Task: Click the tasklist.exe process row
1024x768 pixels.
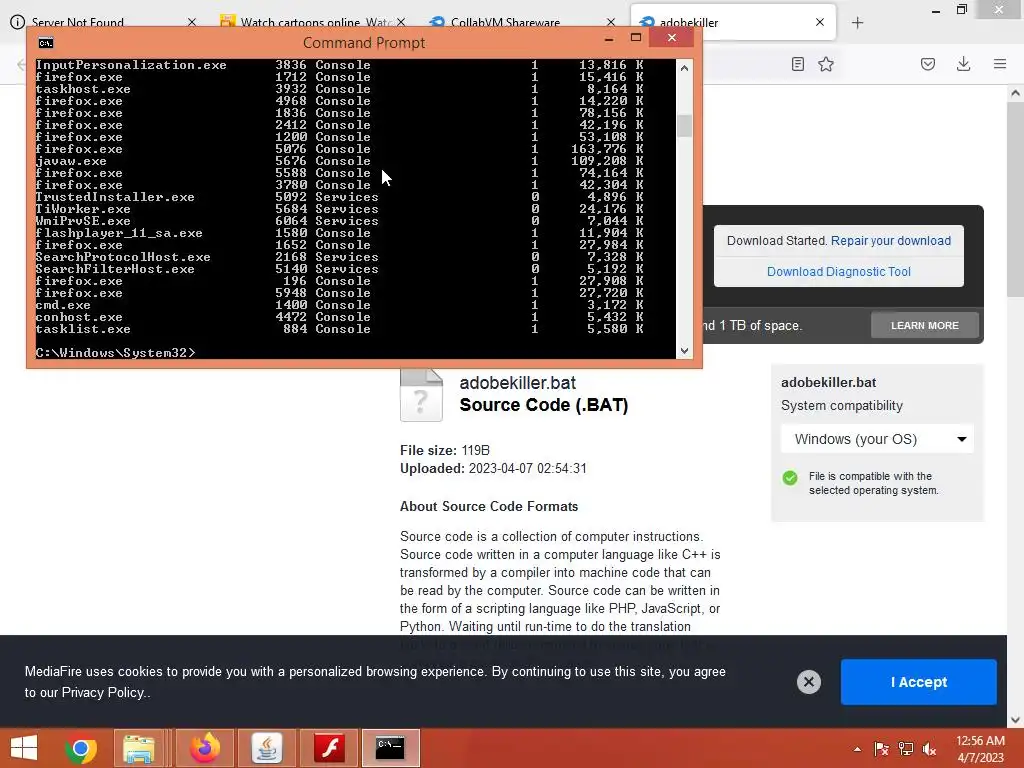Action: coord(340,328)
